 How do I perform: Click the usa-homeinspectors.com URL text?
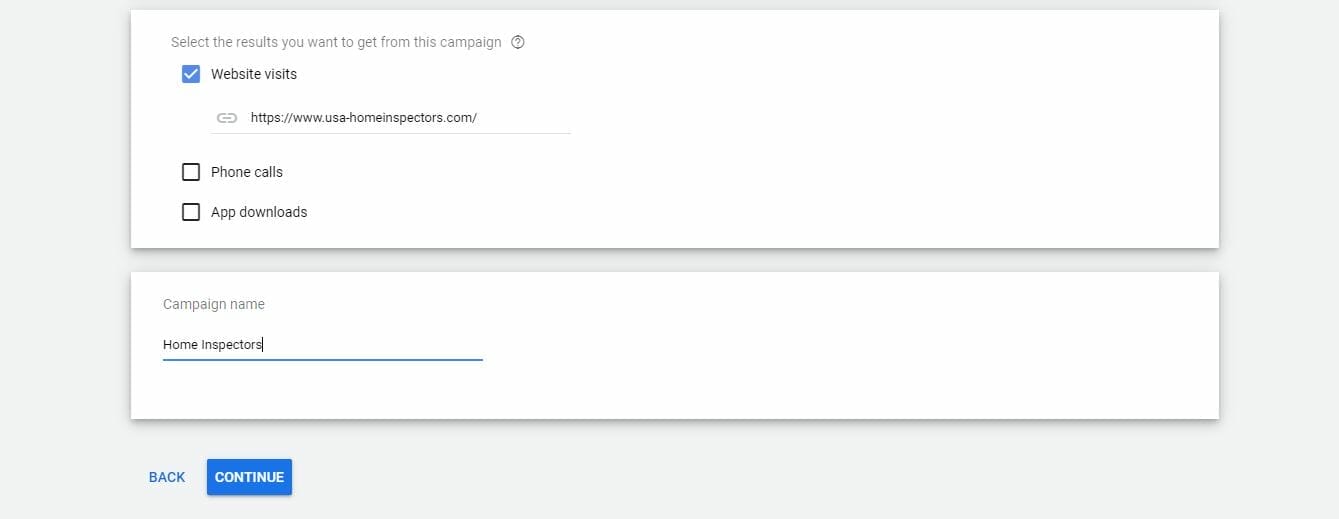tap(364, 118)
